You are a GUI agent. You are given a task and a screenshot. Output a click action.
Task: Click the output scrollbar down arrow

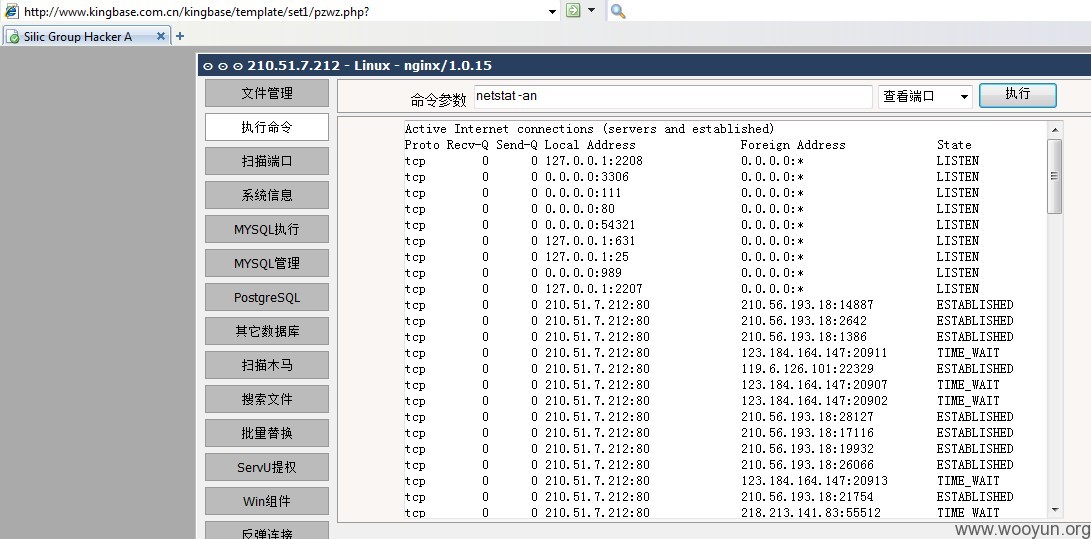coord(1055,510)
